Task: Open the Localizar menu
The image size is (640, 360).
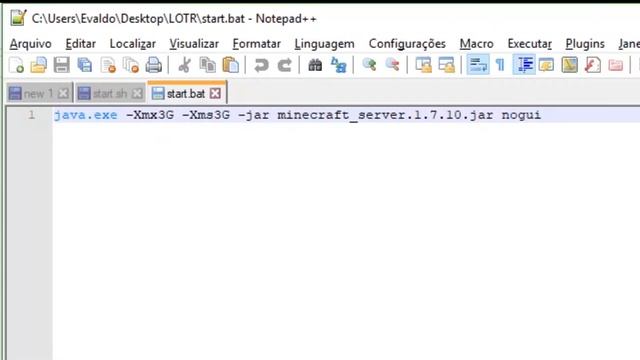Action: [x=133, y=44]
